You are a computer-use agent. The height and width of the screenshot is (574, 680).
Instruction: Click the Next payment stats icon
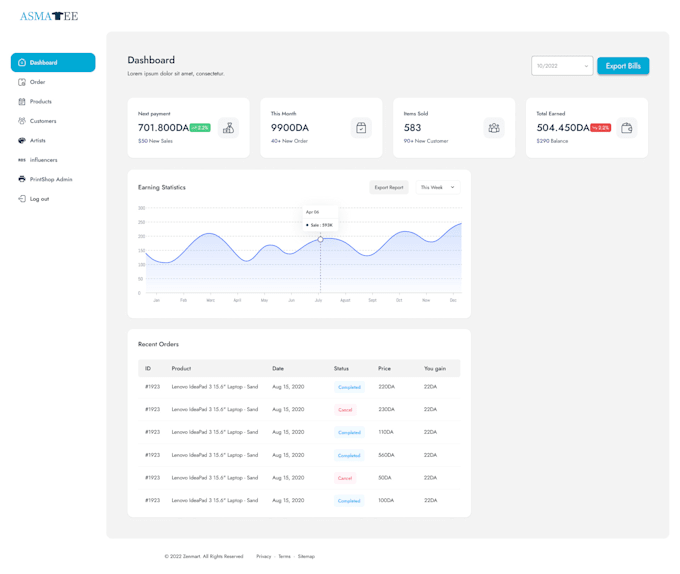tap(228, 128)
